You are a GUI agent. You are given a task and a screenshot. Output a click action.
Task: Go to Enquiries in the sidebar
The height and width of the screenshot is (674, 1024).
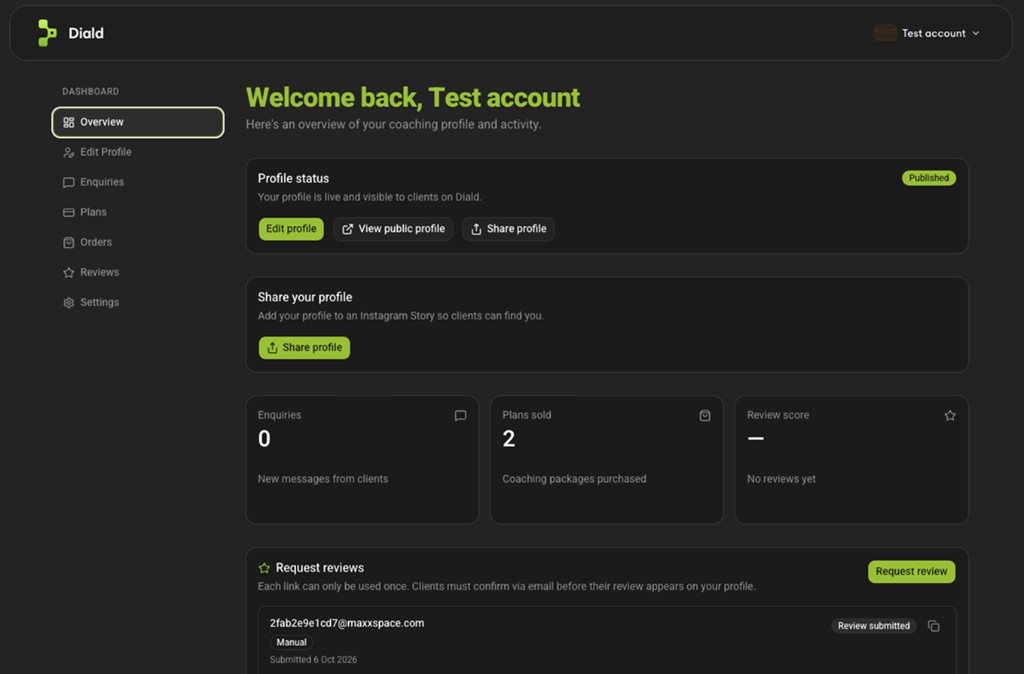coord(138,182)
